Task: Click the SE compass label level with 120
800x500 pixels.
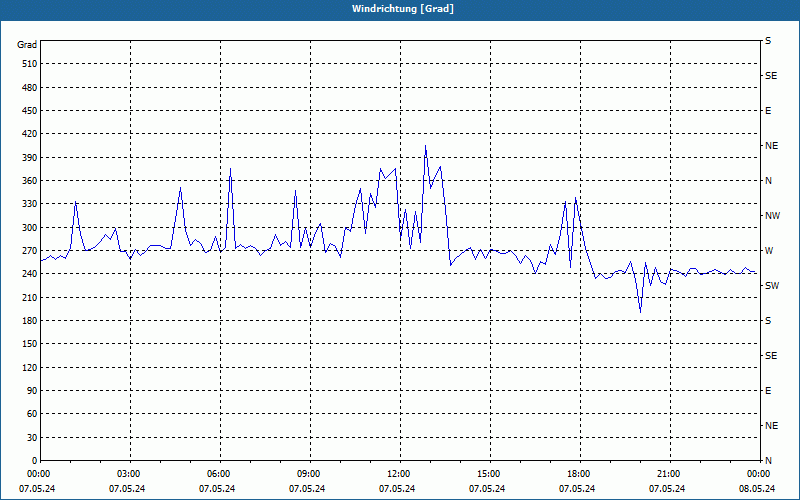Action: click(771, 356)
